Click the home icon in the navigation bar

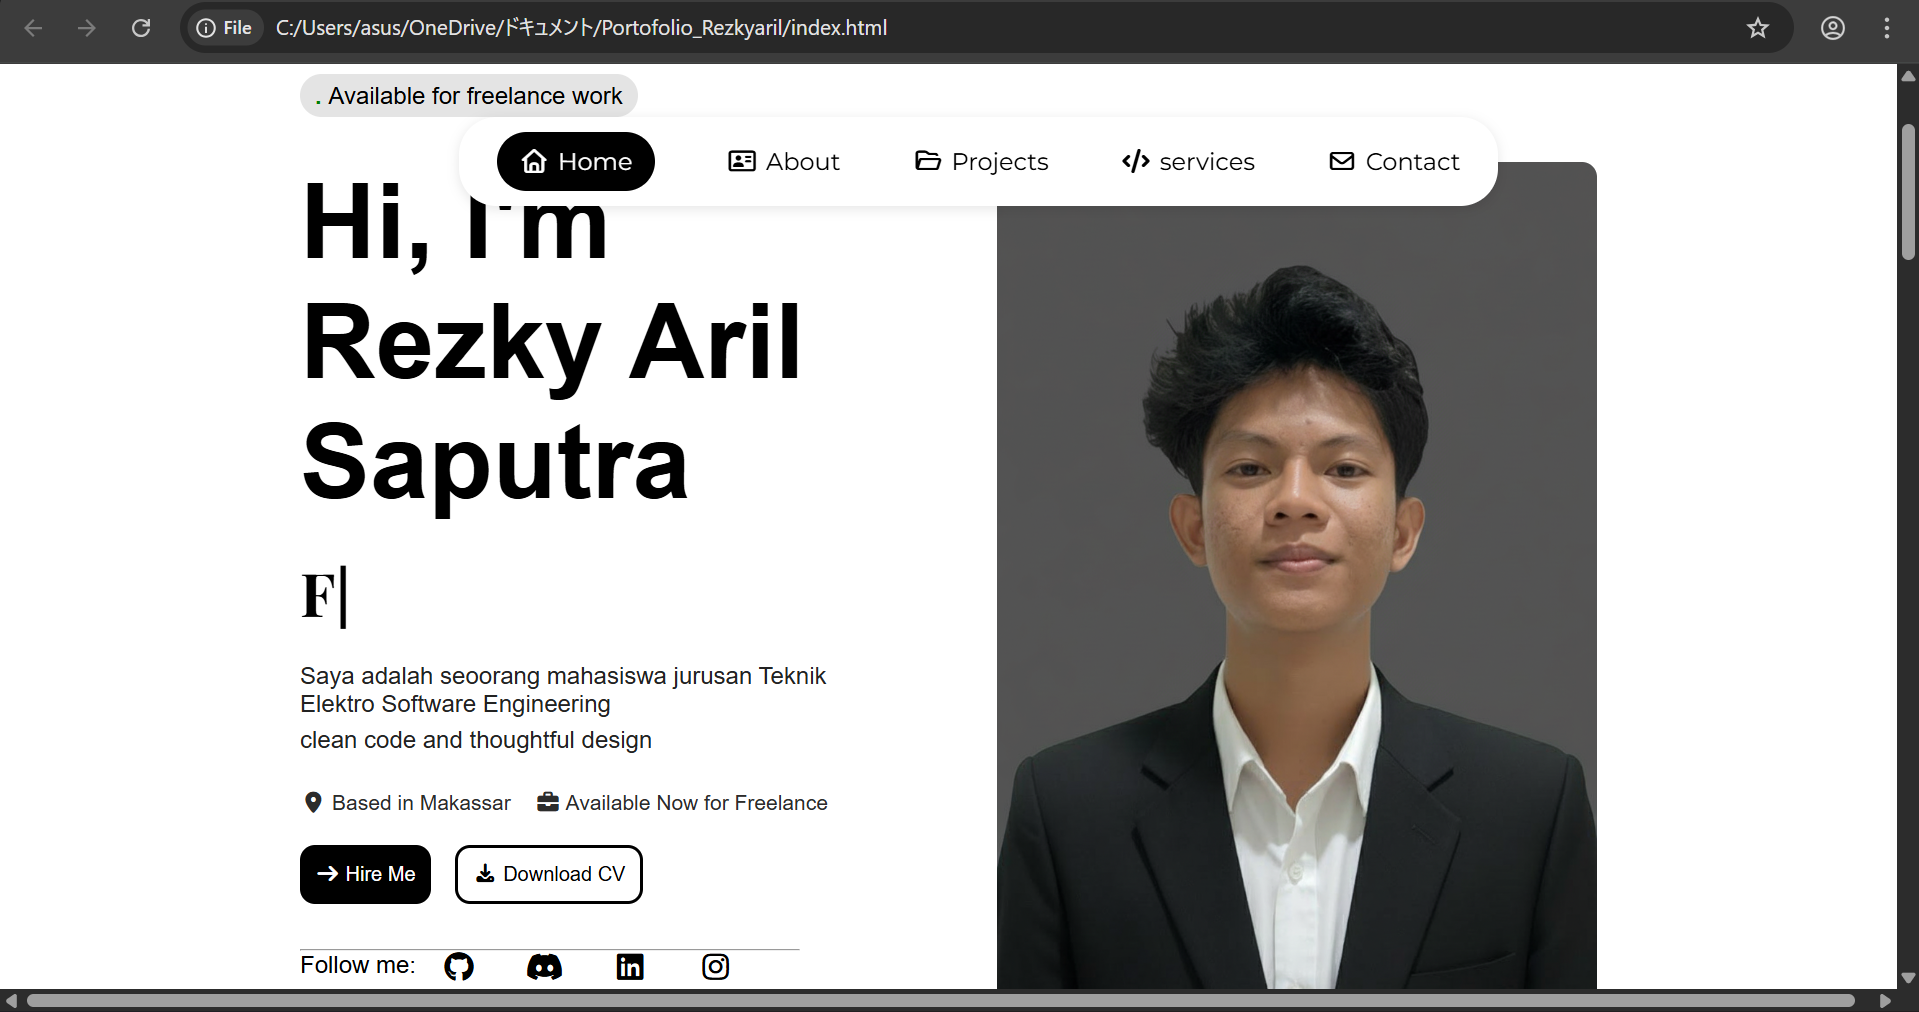click(533, 161)
